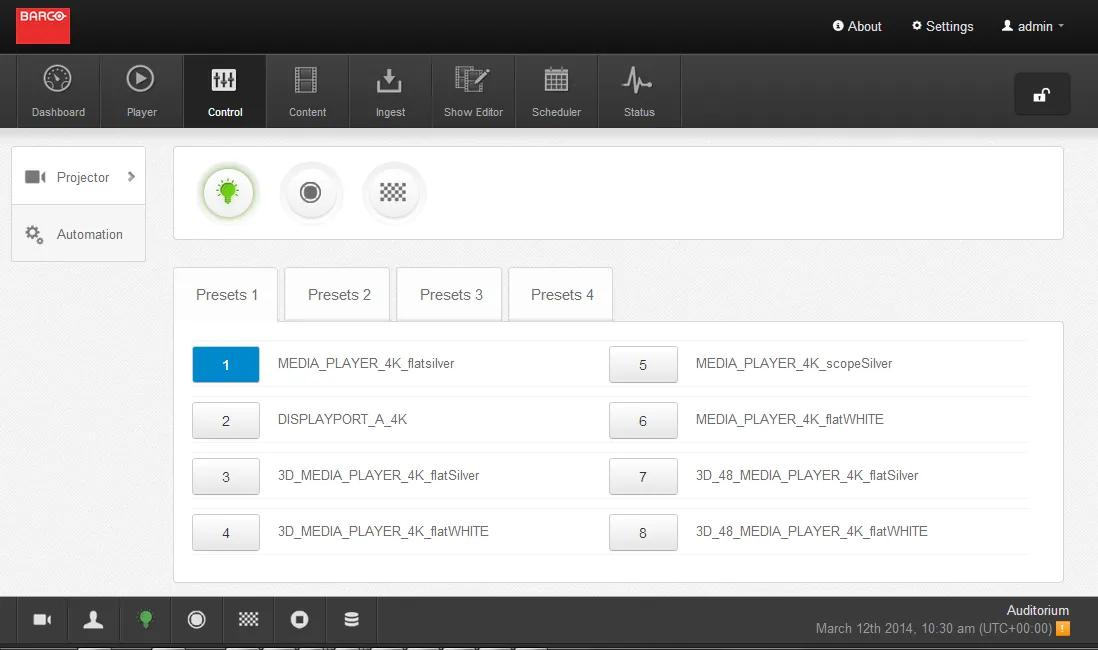Toggle the green lamp button in top panel
The image size is (1098, 650).
(x=229, y=192)
